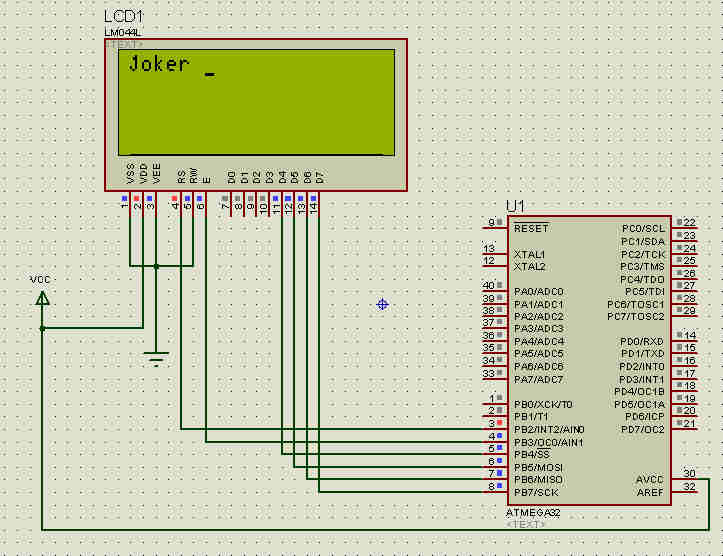Select the ATMEGA32 part name label

coord(535,512)
